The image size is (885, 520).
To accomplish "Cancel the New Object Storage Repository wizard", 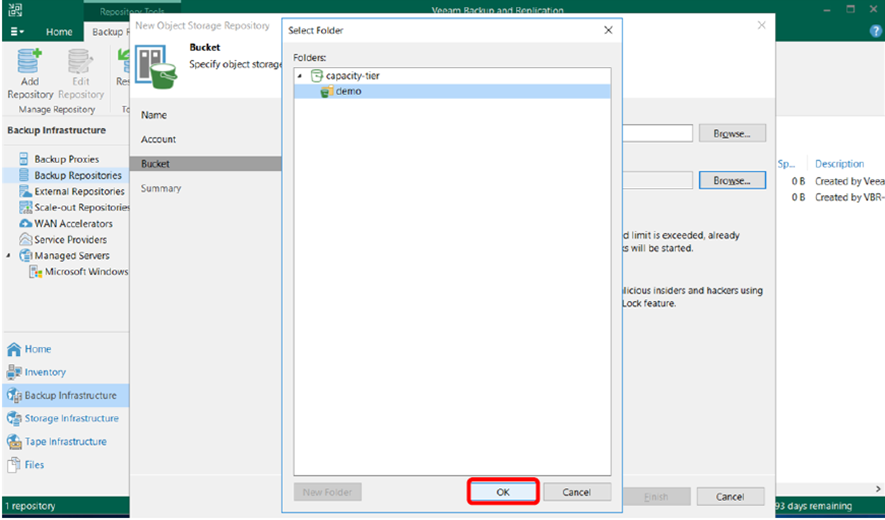I will pos(730,497).
